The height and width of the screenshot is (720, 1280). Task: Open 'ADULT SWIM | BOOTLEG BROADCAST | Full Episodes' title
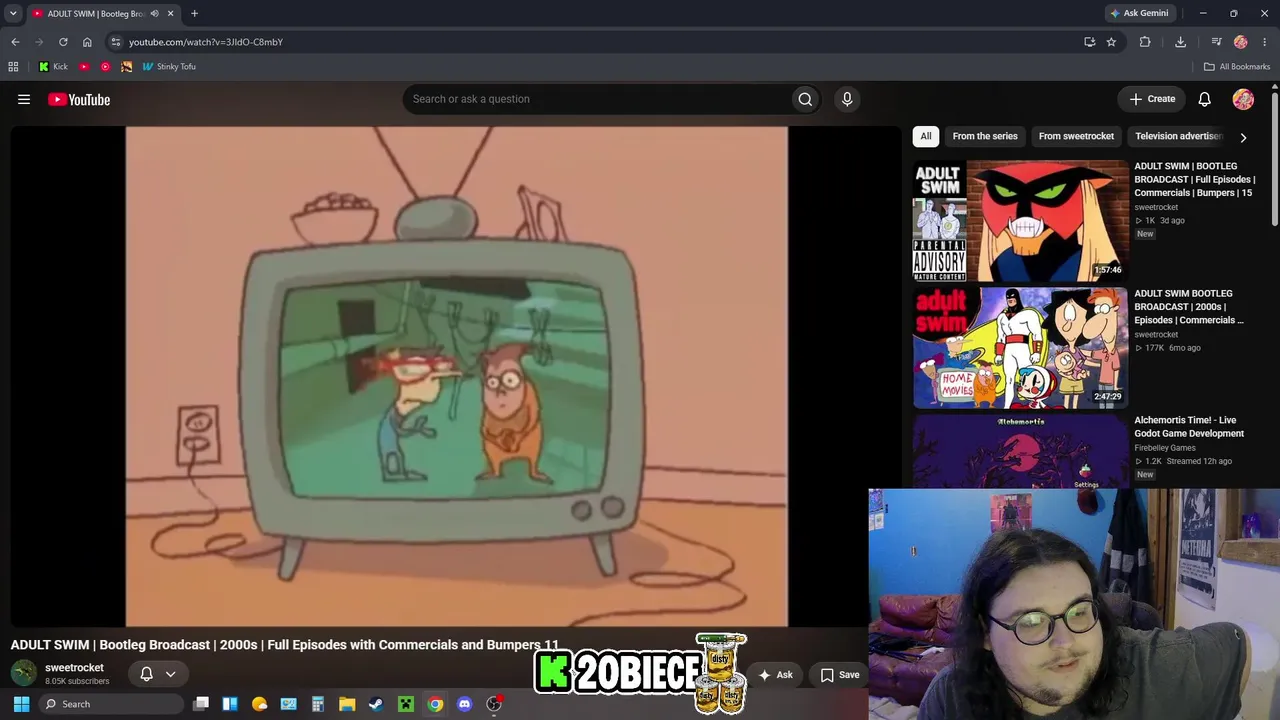click(x=1195, y=179)
